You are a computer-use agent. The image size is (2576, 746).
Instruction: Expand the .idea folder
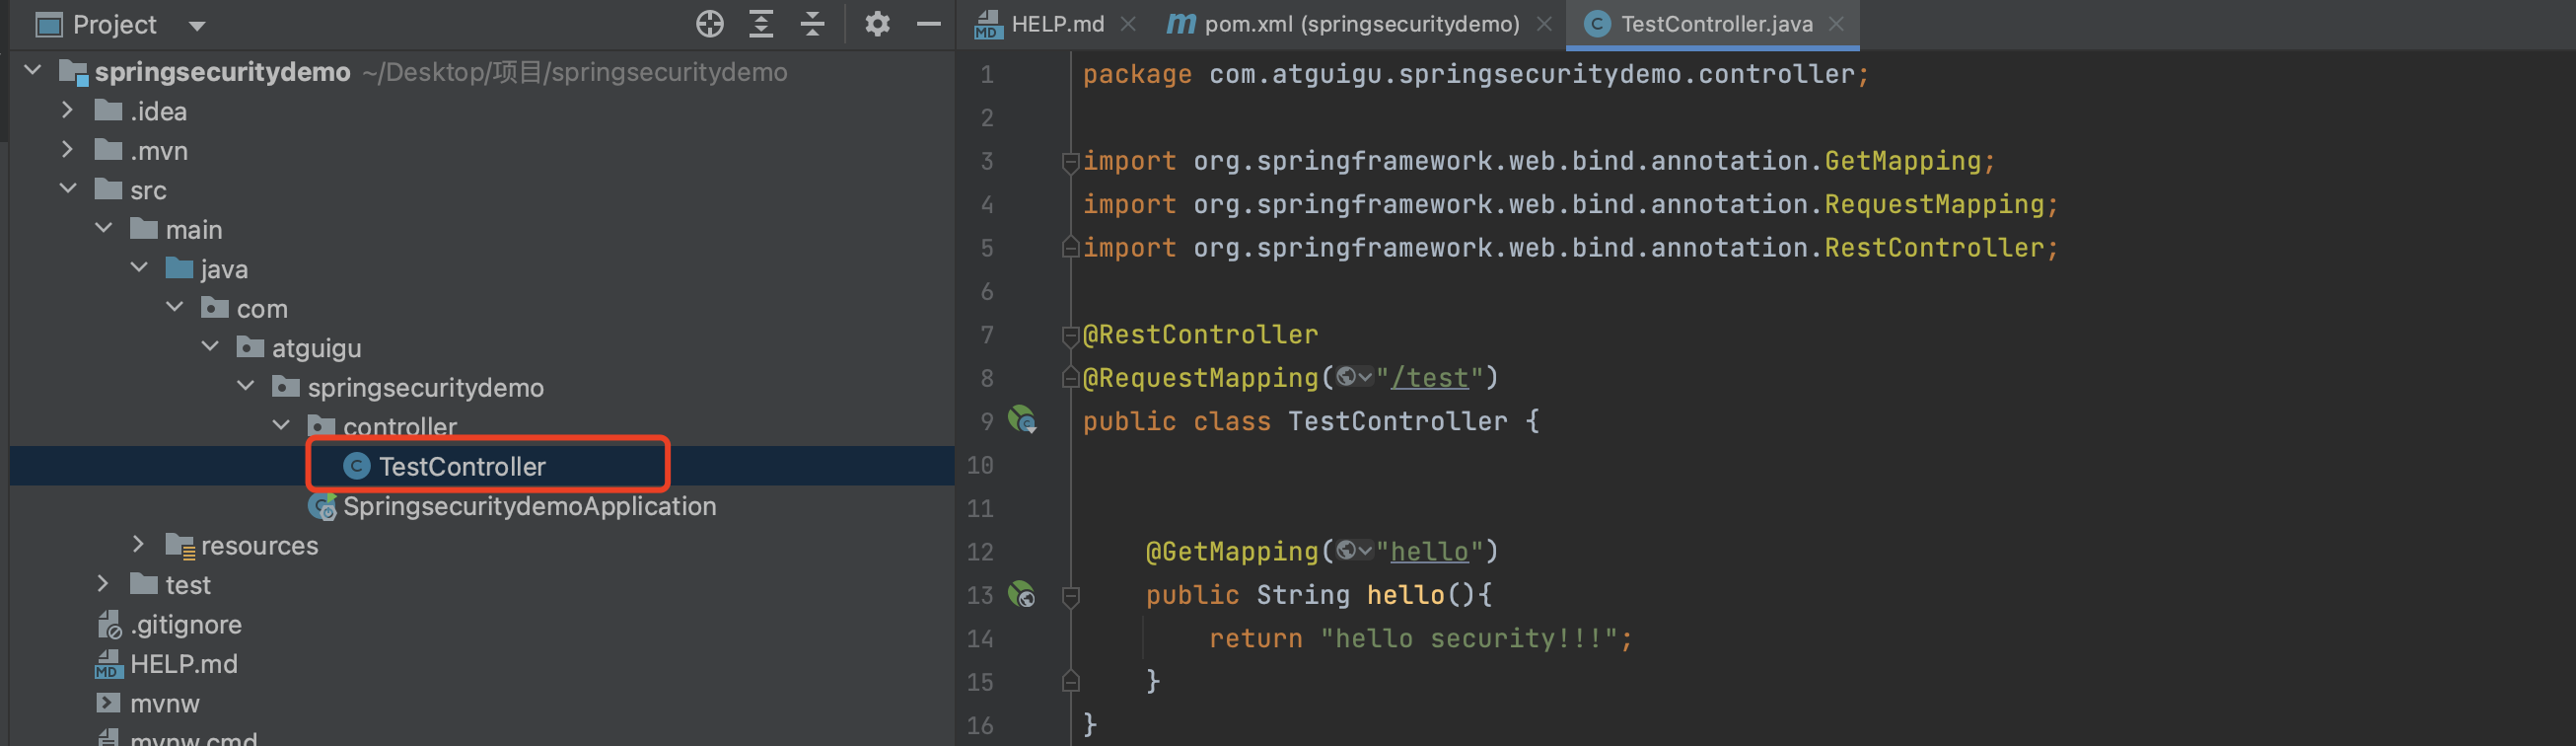67,110
